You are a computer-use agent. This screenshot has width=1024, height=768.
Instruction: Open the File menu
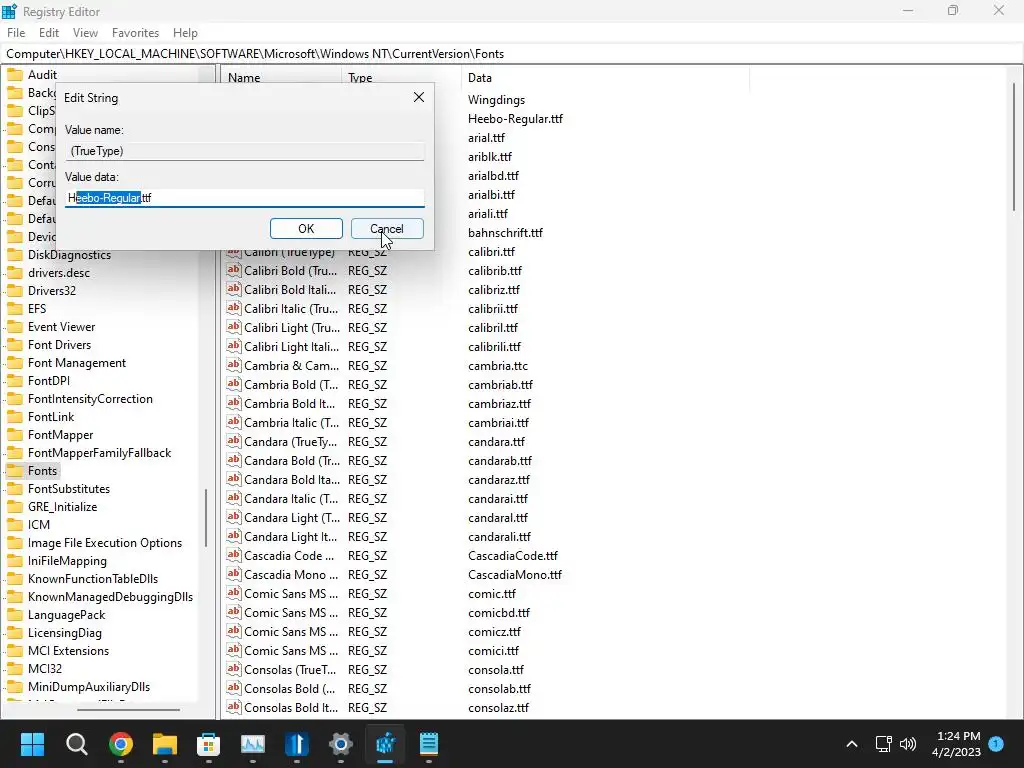(x=16, y=33)
